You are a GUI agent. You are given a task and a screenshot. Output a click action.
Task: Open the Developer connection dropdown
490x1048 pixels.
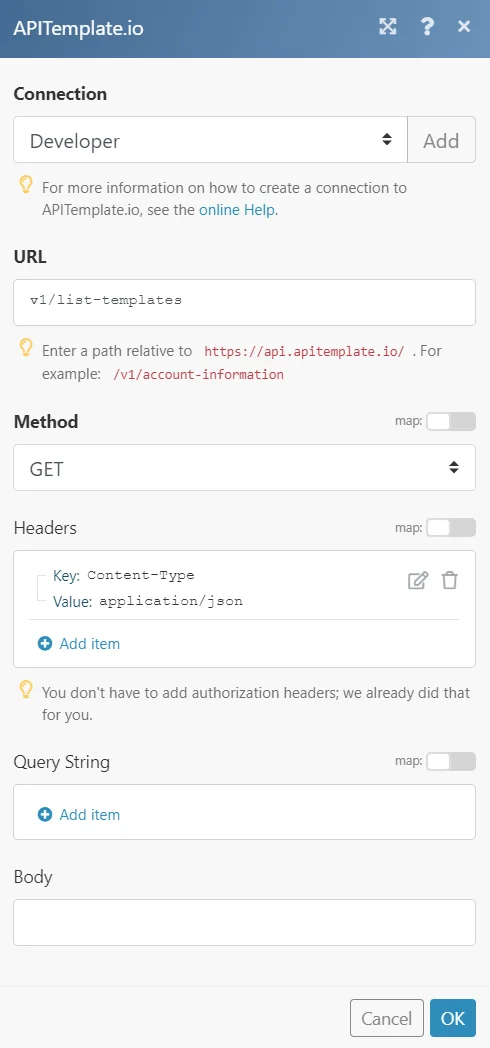(211, 140)
